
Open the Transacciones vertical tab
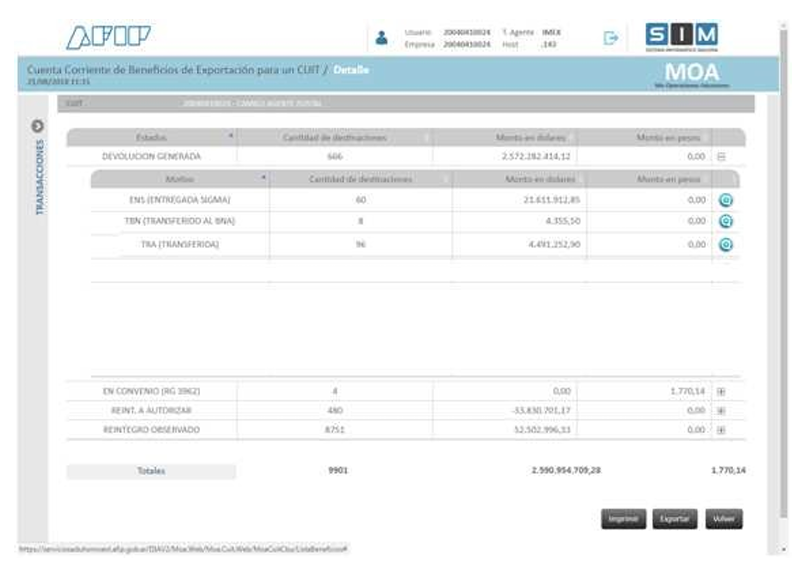(39, 178)
